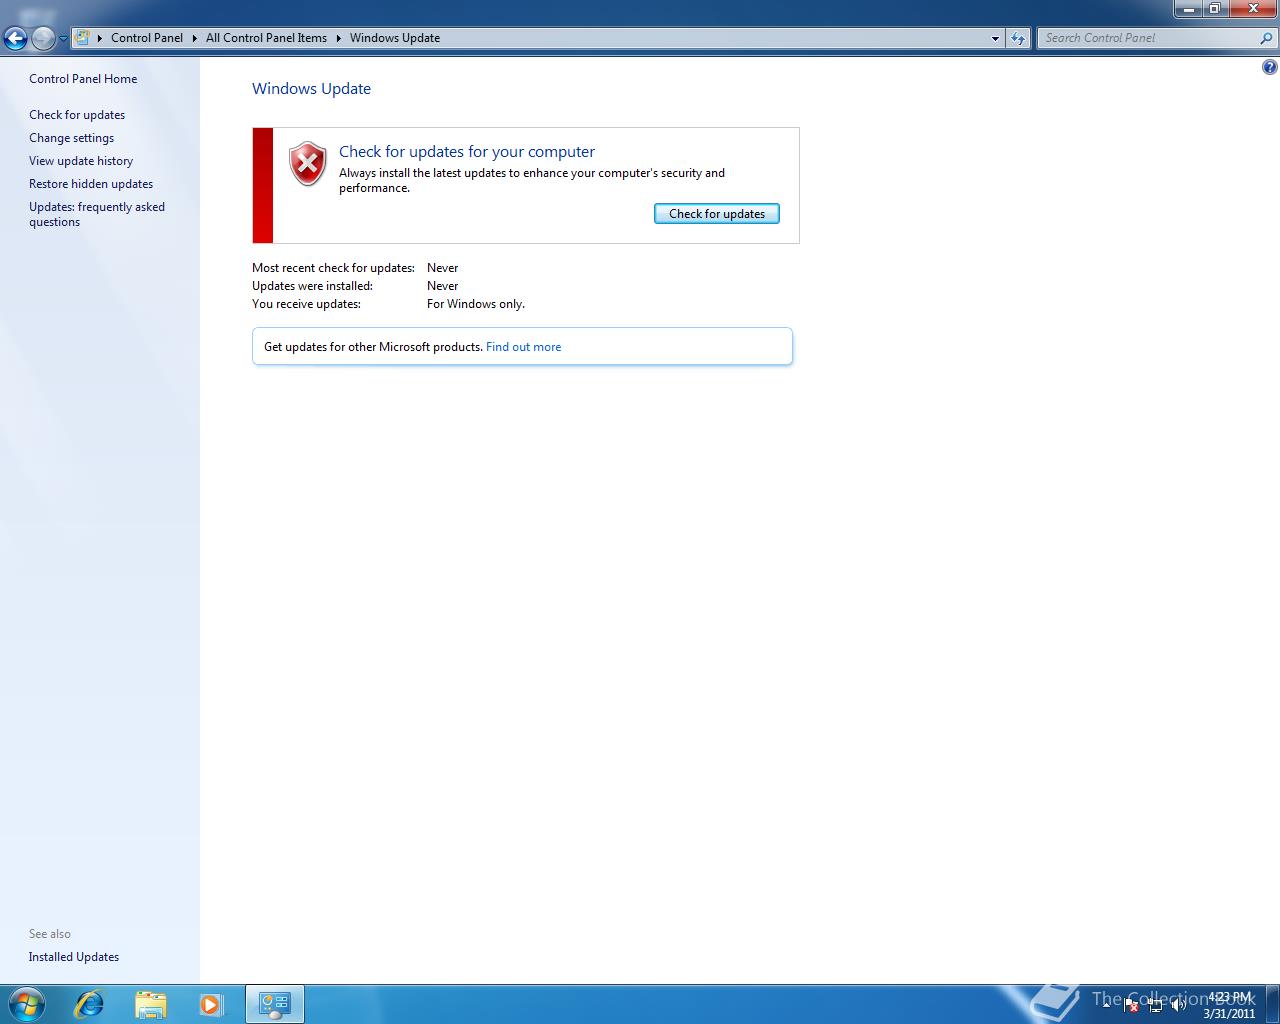Open the recent pages dropdown arrow
This screenshot has width=1280, height=1024.
[x=63, y=39]
